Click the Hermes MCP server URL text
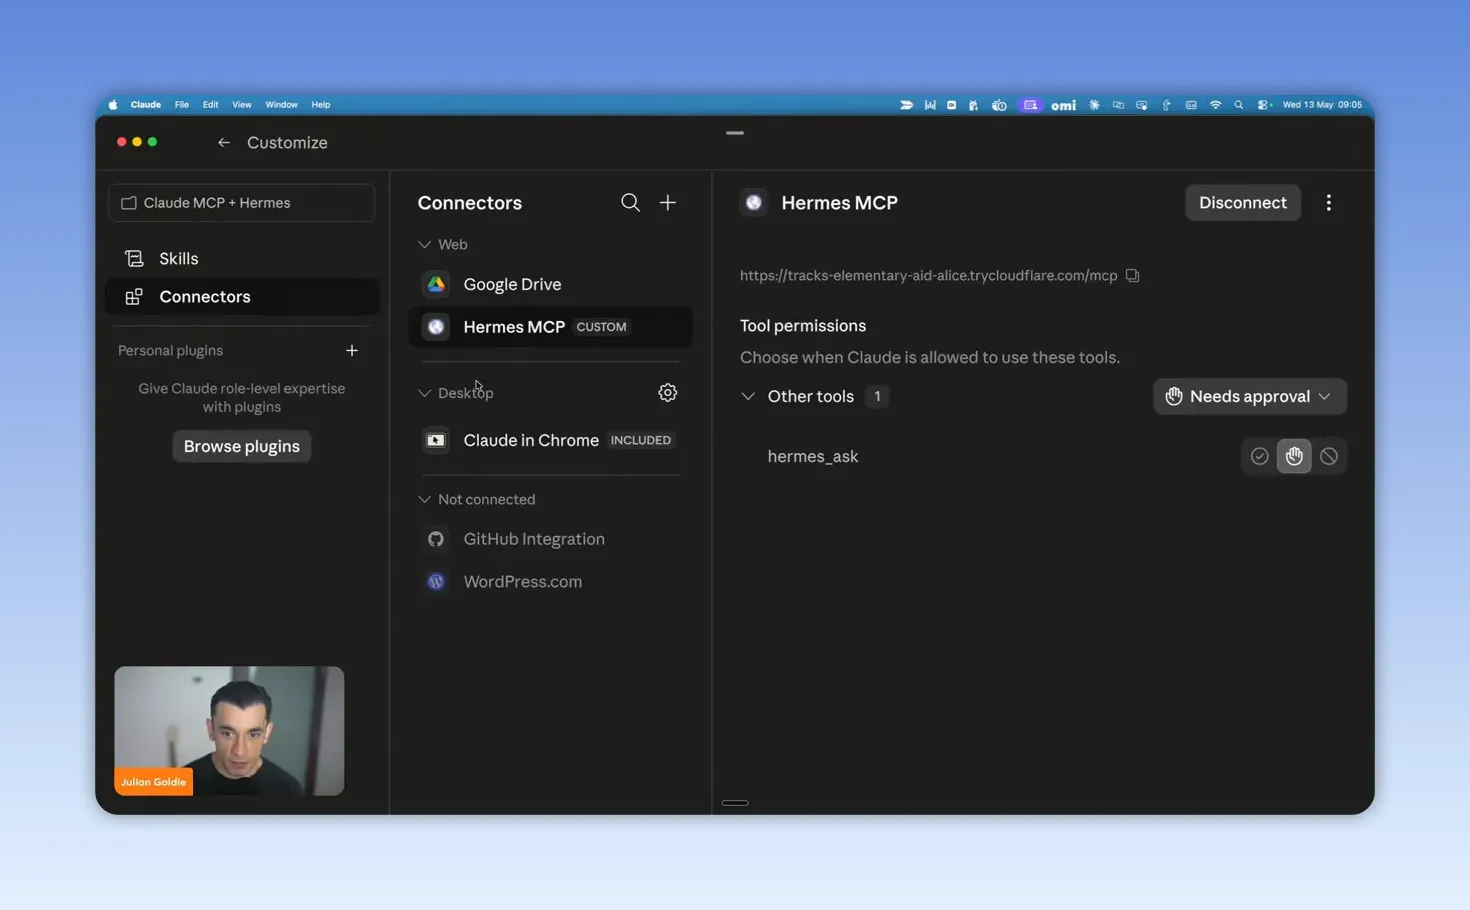1470x910 pixels. (x=928, y=276)
